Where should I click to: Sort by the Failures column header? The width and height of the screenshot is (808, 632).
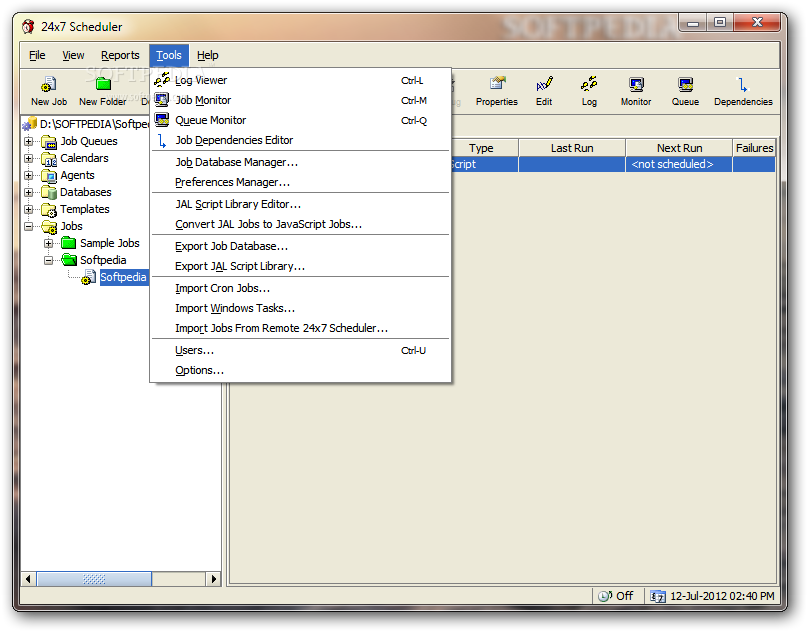pyautogui.click(x=754, y=148)
